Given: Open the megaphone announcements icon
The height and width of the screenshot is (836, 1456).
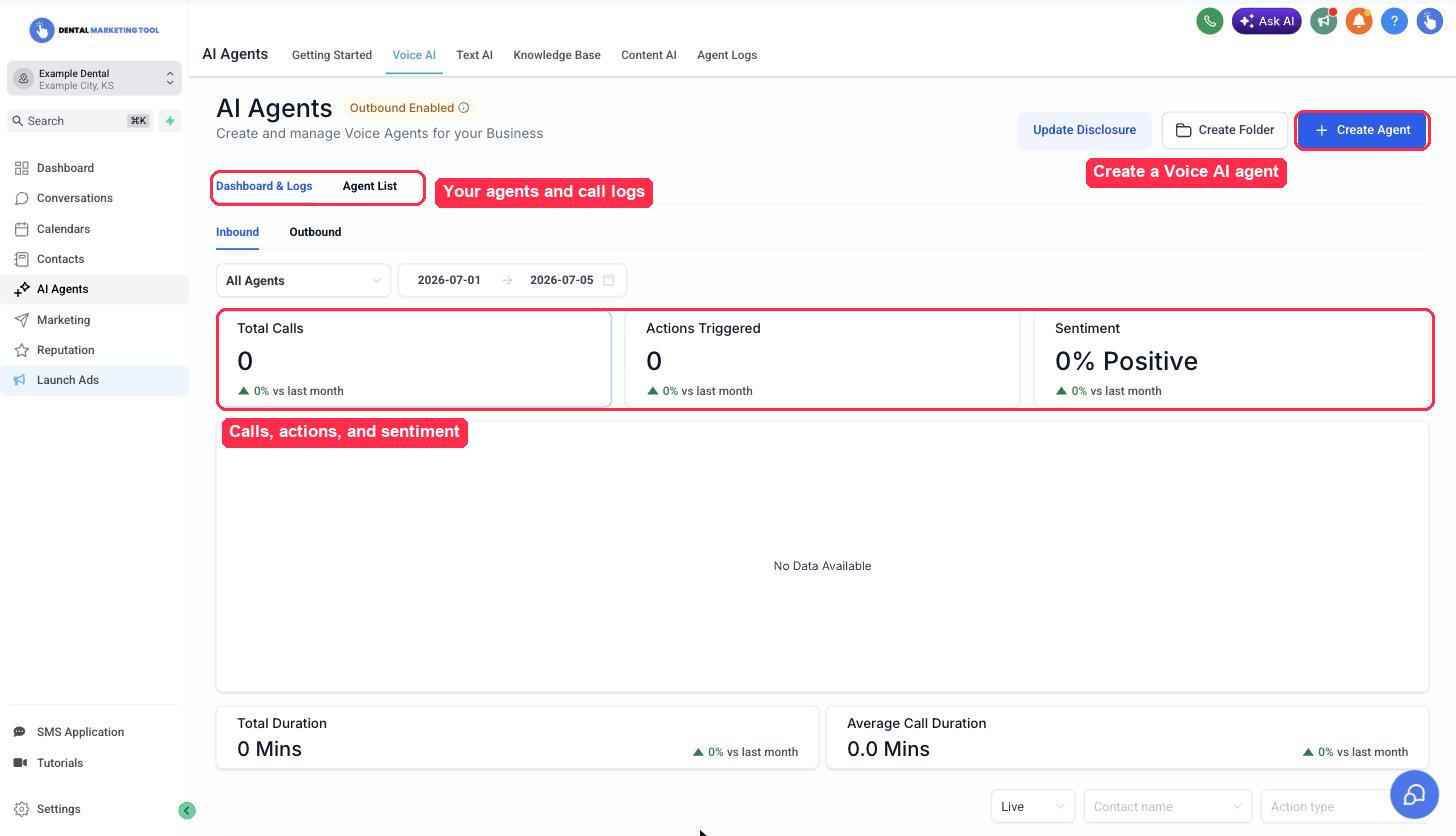Looking at the screenshot, I should (x=1324, y=21).
